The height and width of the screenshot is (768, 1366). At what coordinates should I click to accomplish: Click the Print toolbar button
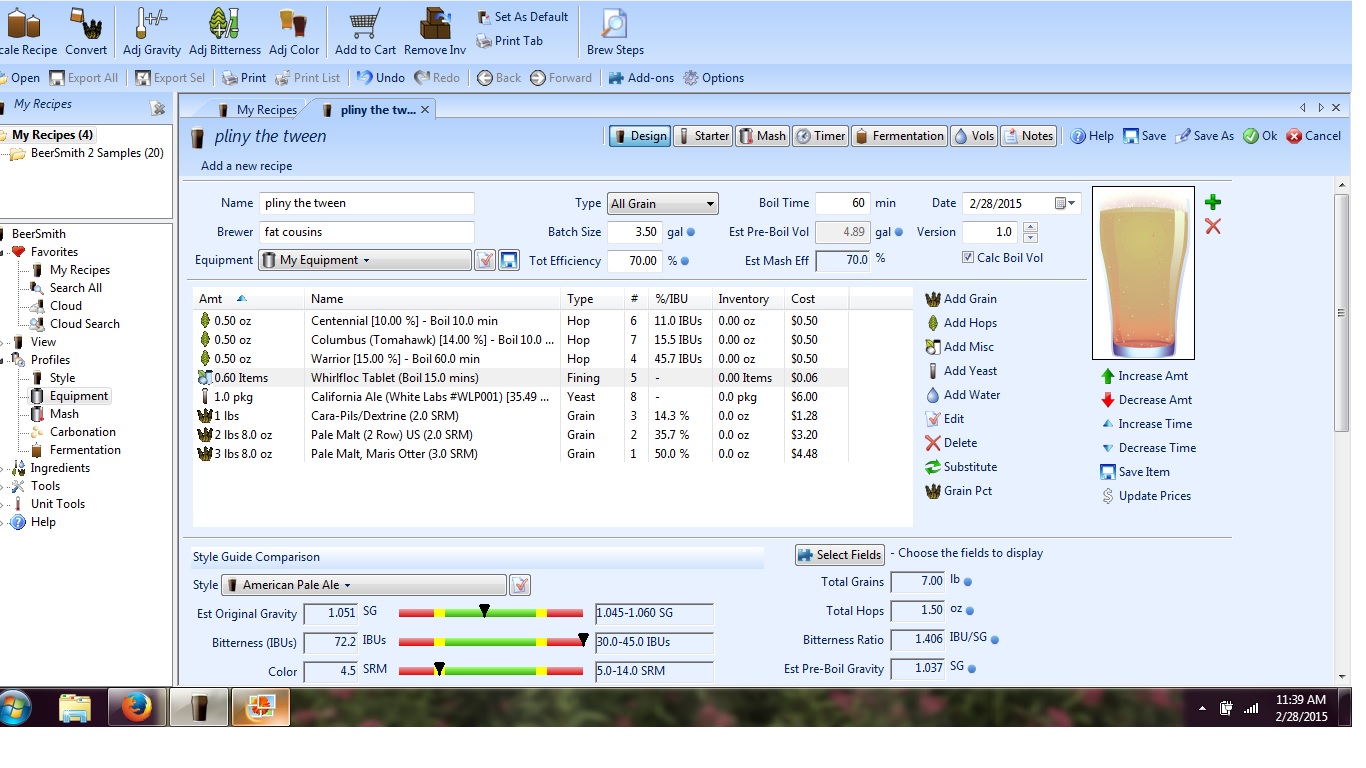point(244,78)
